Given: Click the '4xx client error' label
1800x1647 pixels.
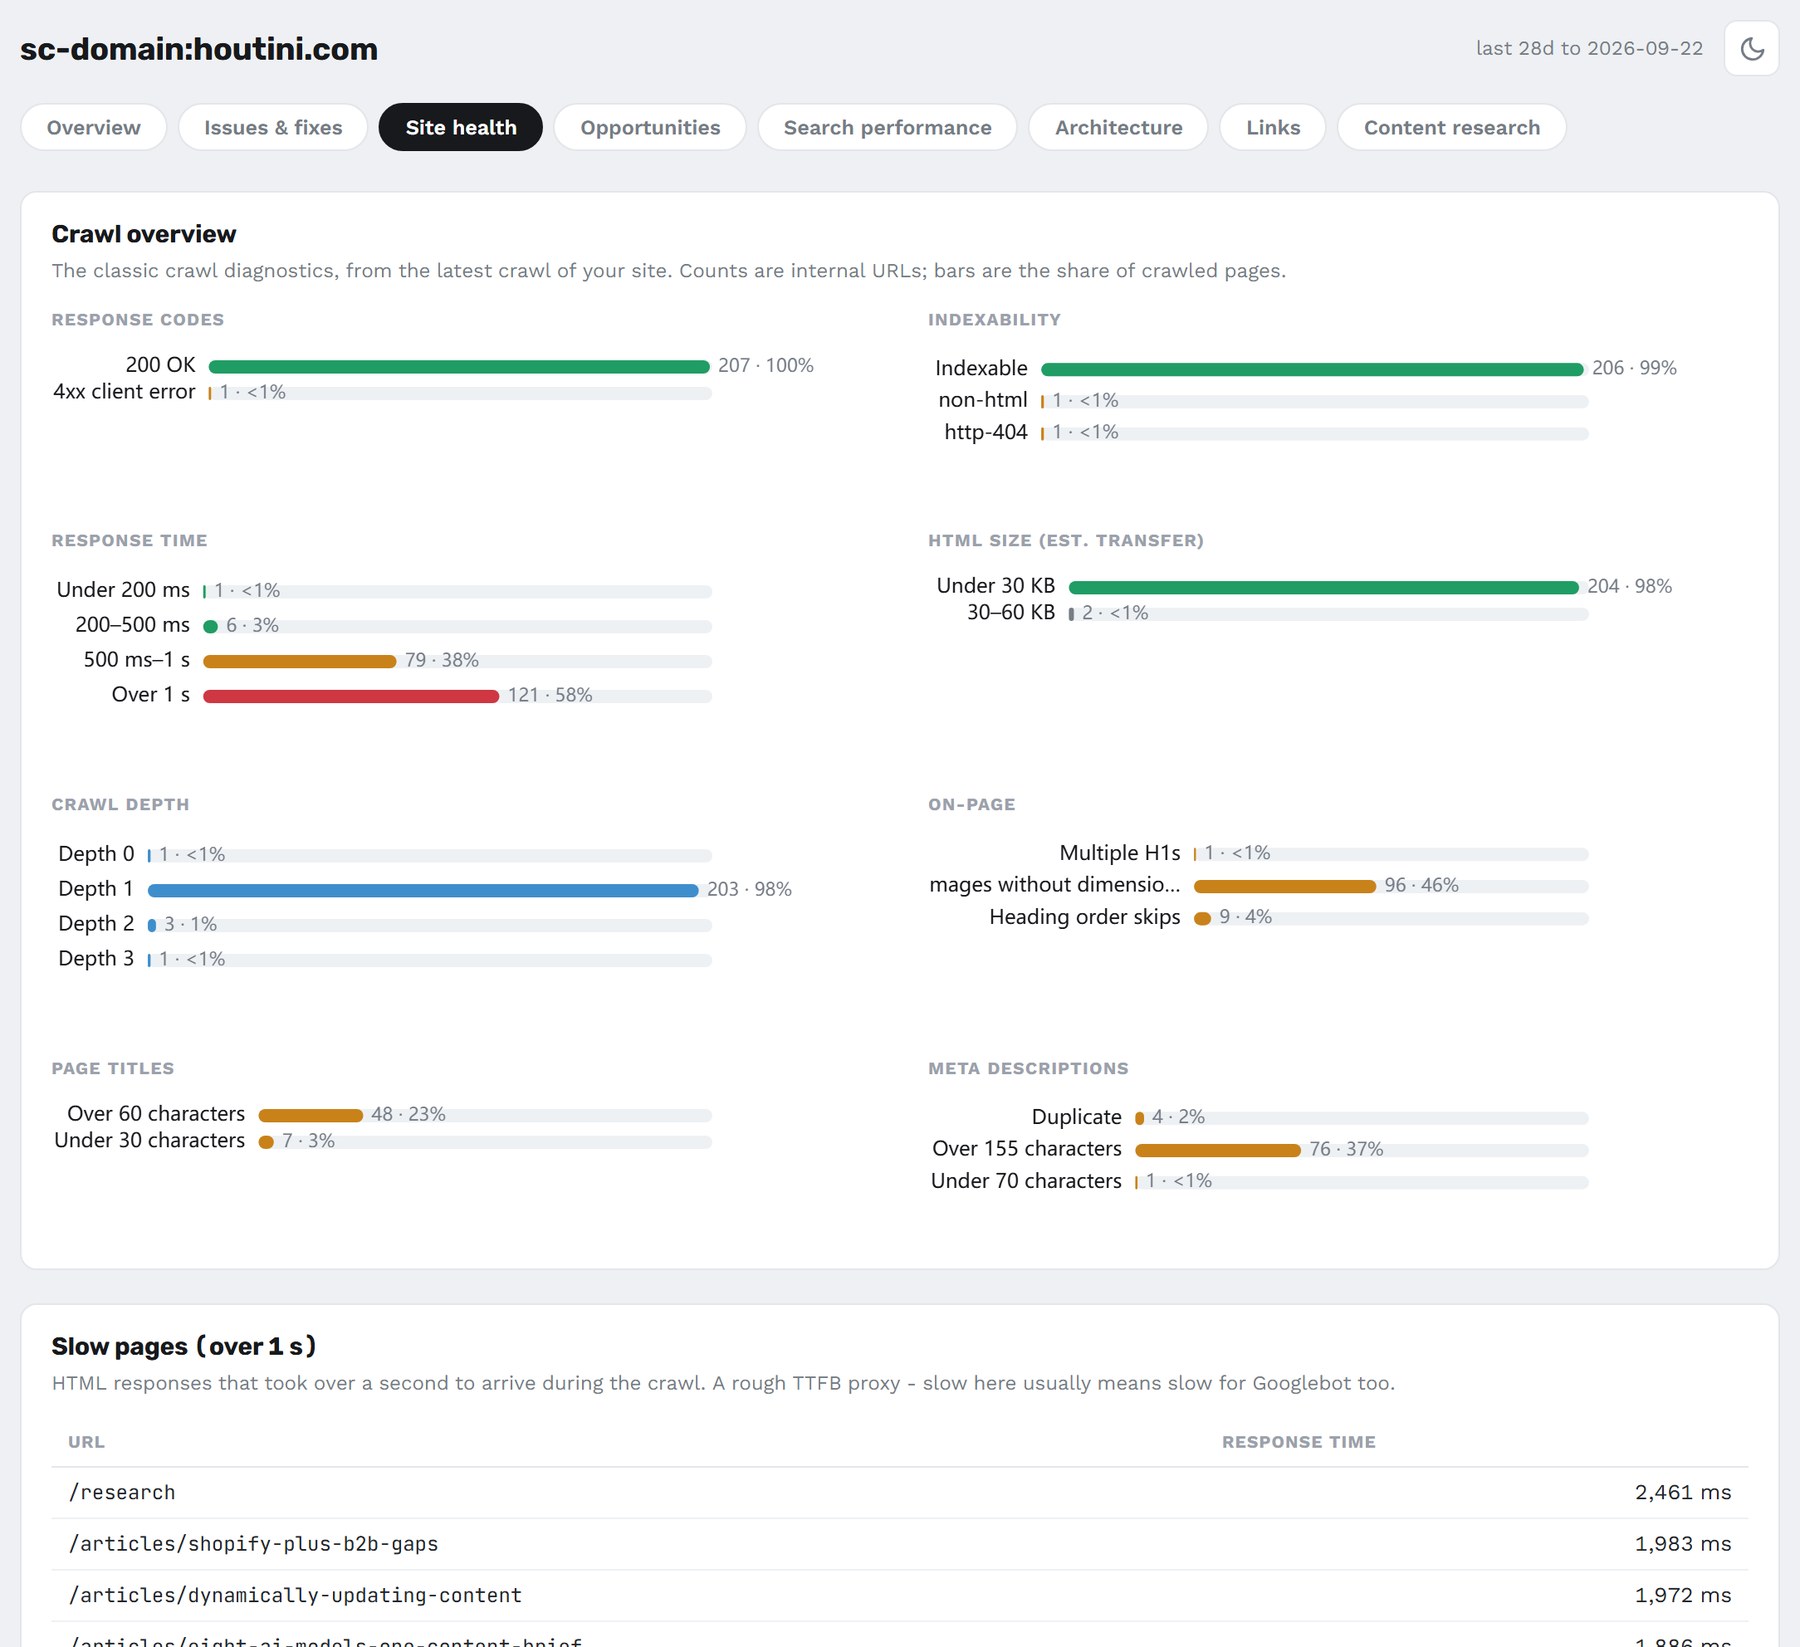Looking at the screenshot, I should point(124,392).
